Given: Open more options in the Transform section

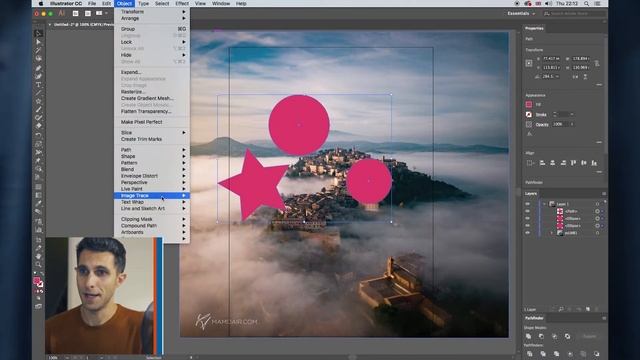Looking at the screenshot, I should click(599, 85).
